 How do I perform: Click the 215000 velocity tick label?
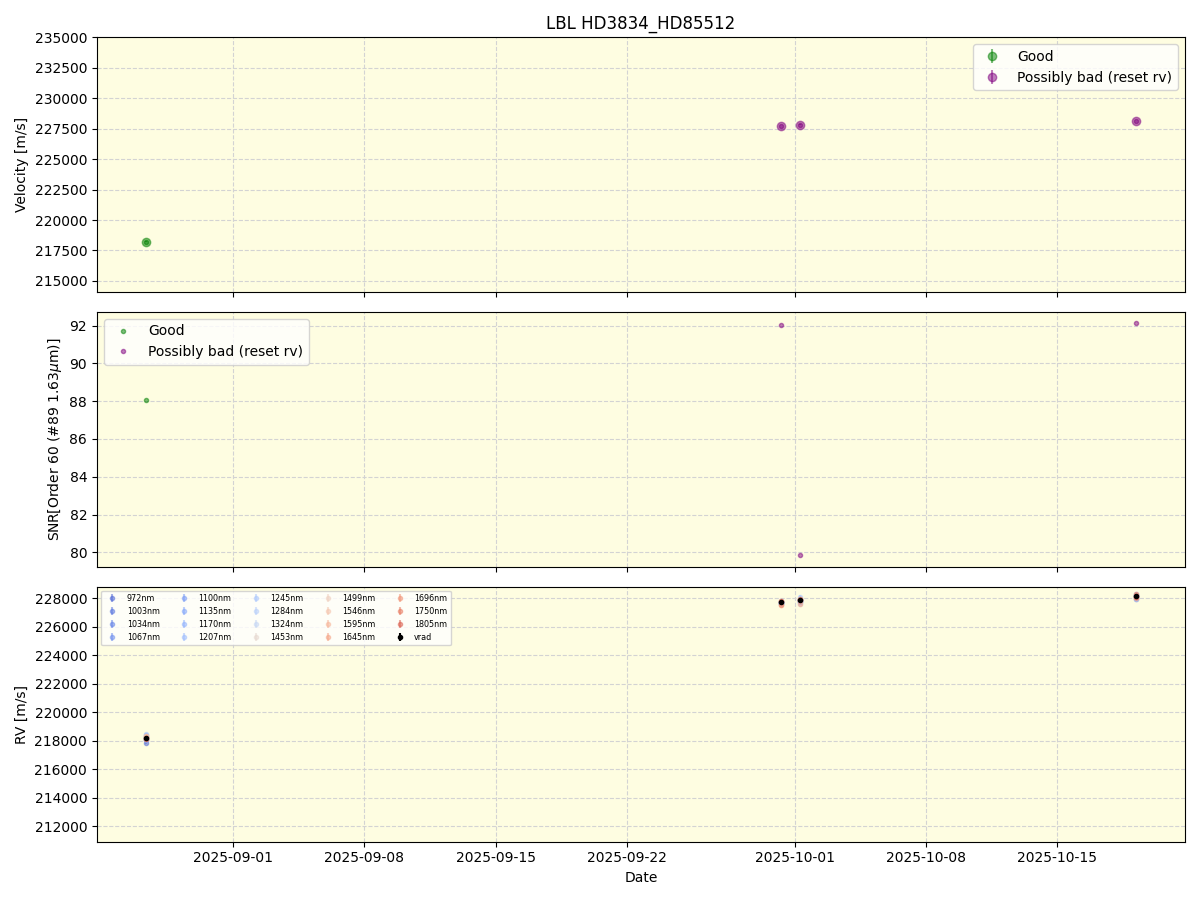point(62,281)
